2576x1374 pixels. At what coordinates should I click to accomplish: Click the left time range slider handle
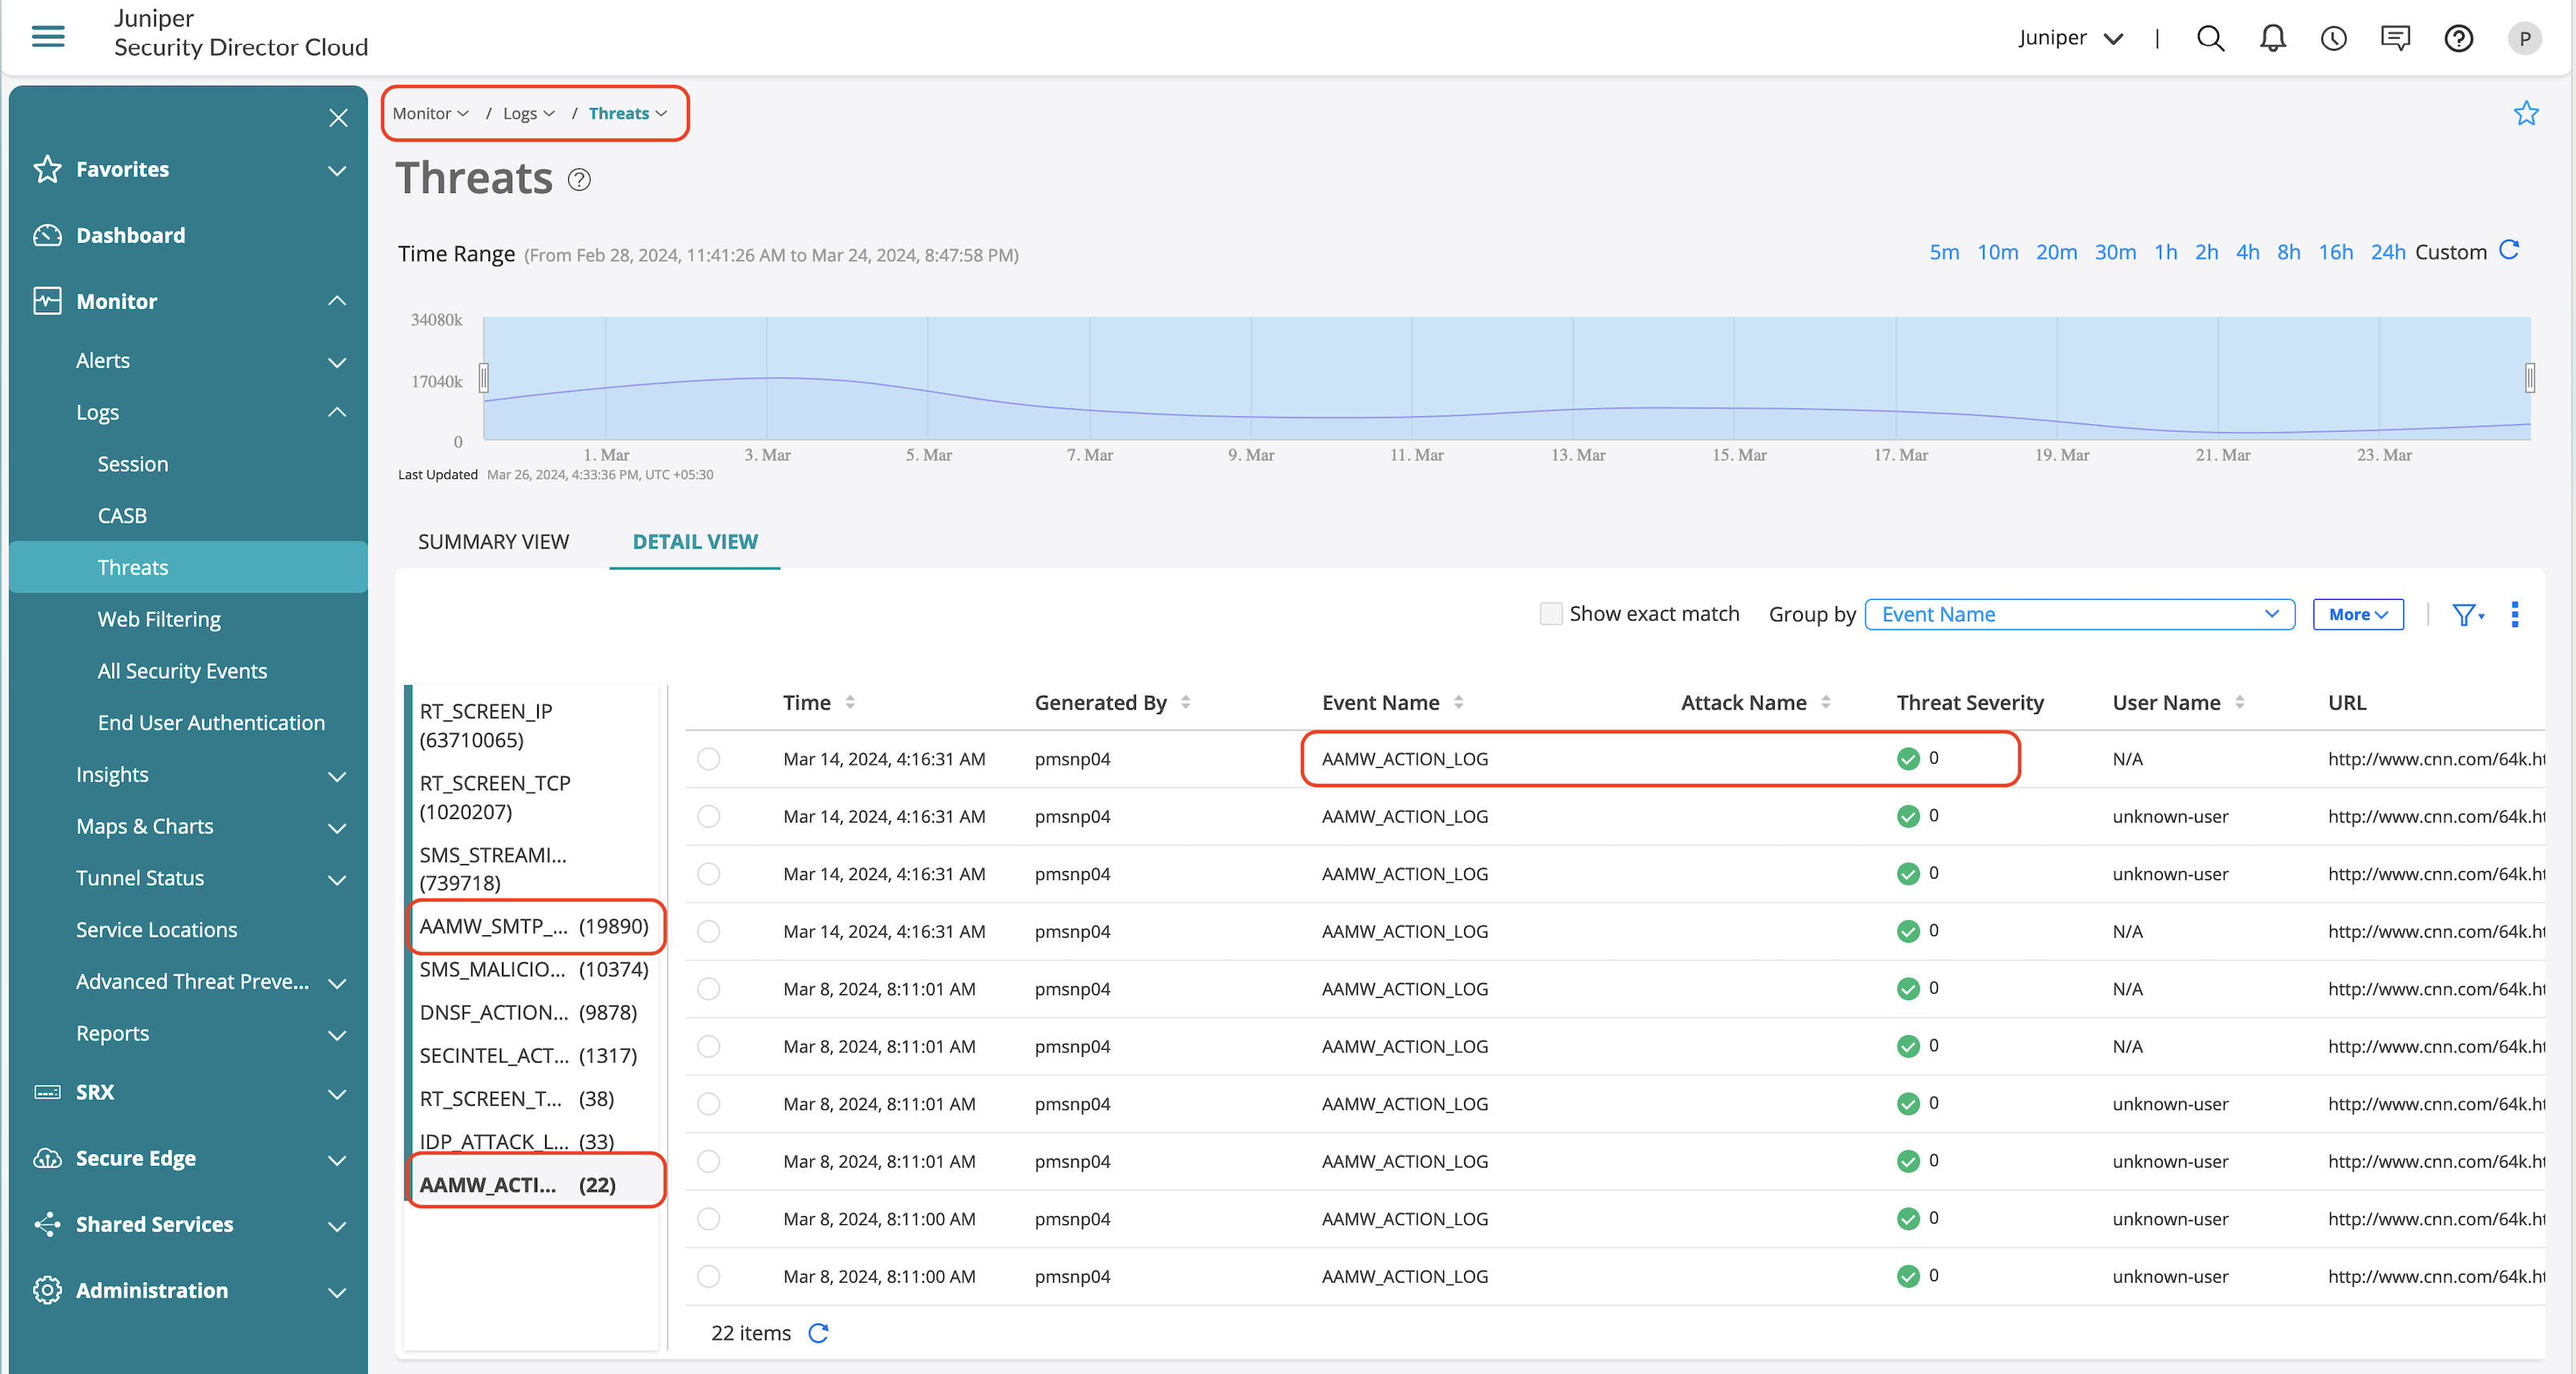coord(484,378)
